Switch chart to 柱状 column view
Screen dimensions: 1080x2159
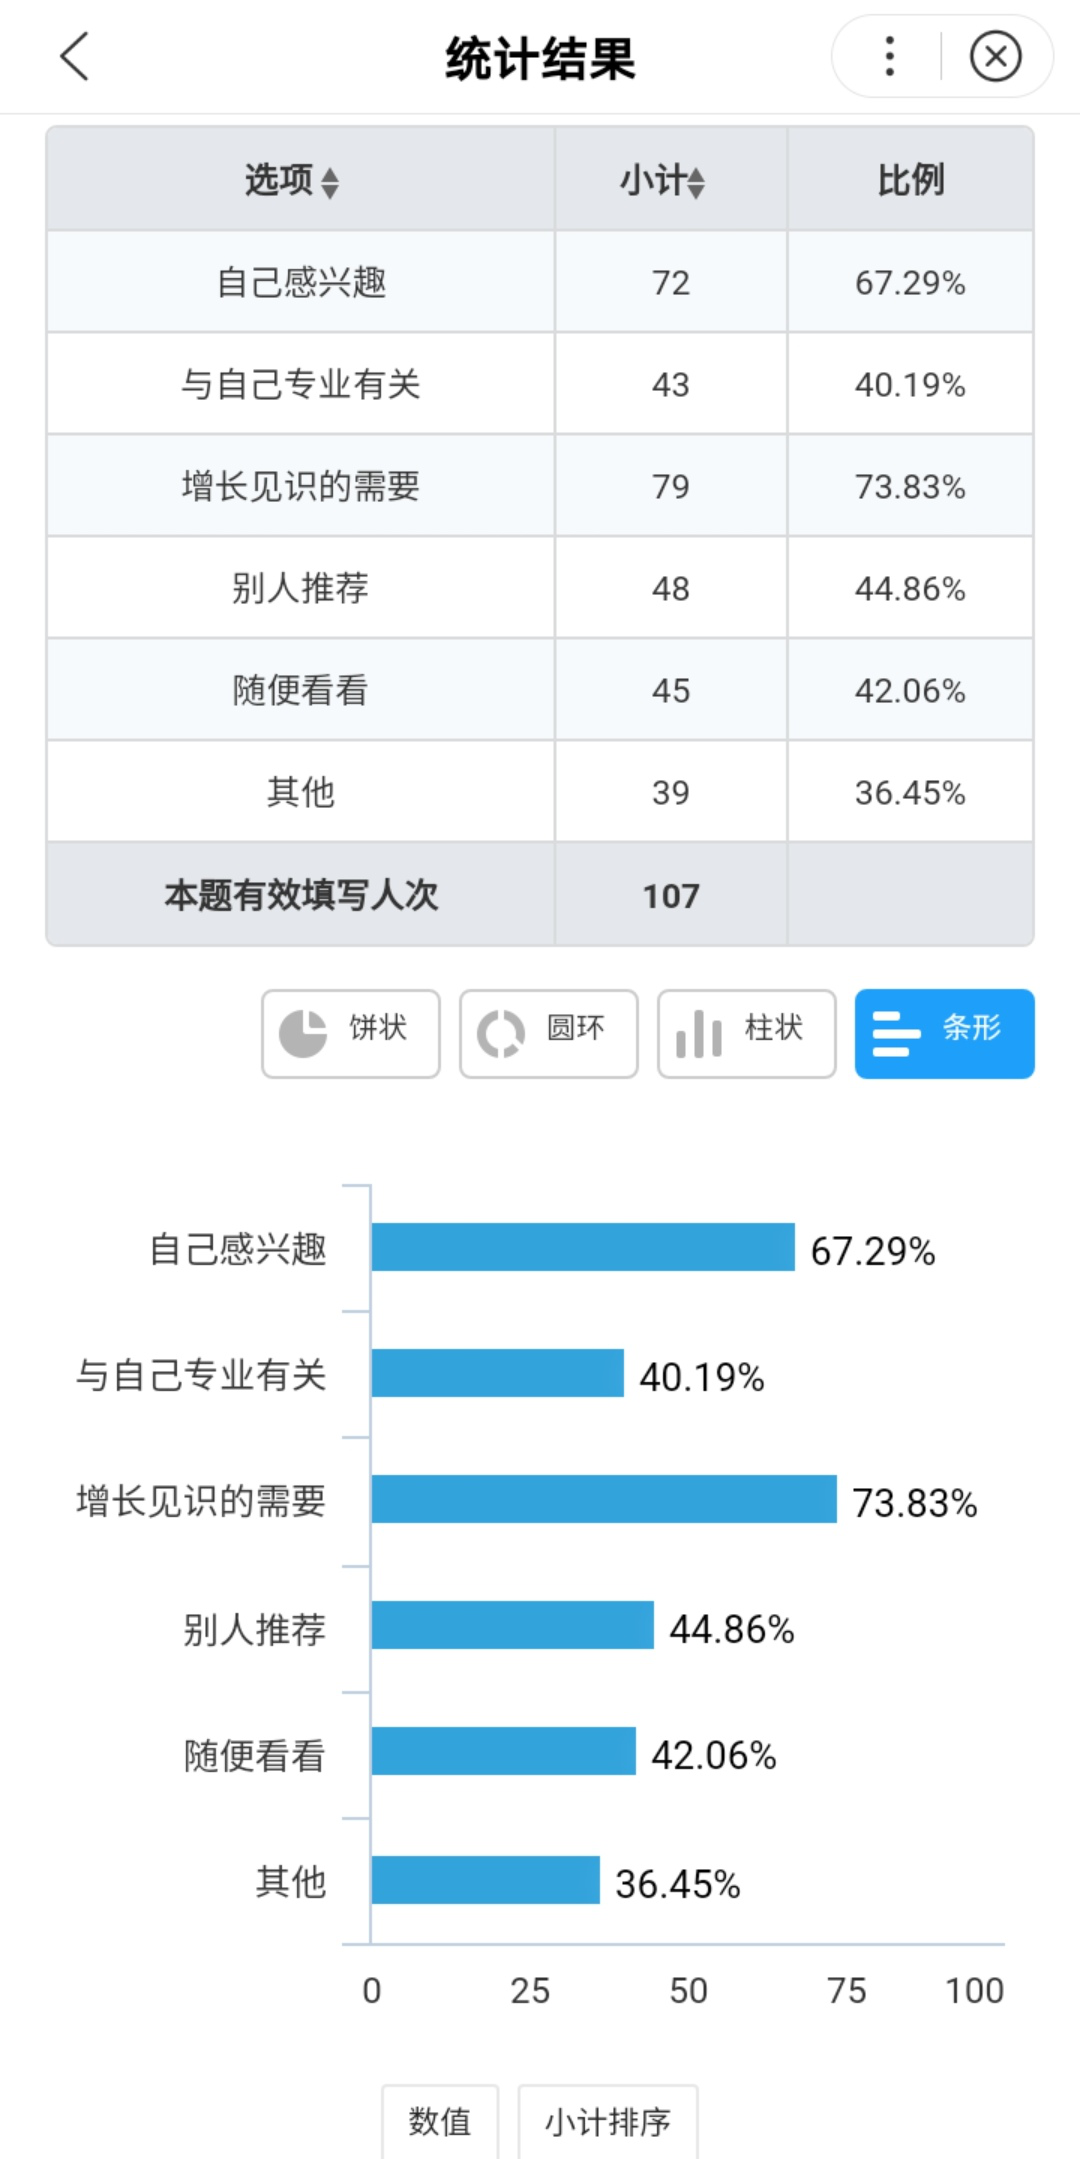pos(746,1034)
